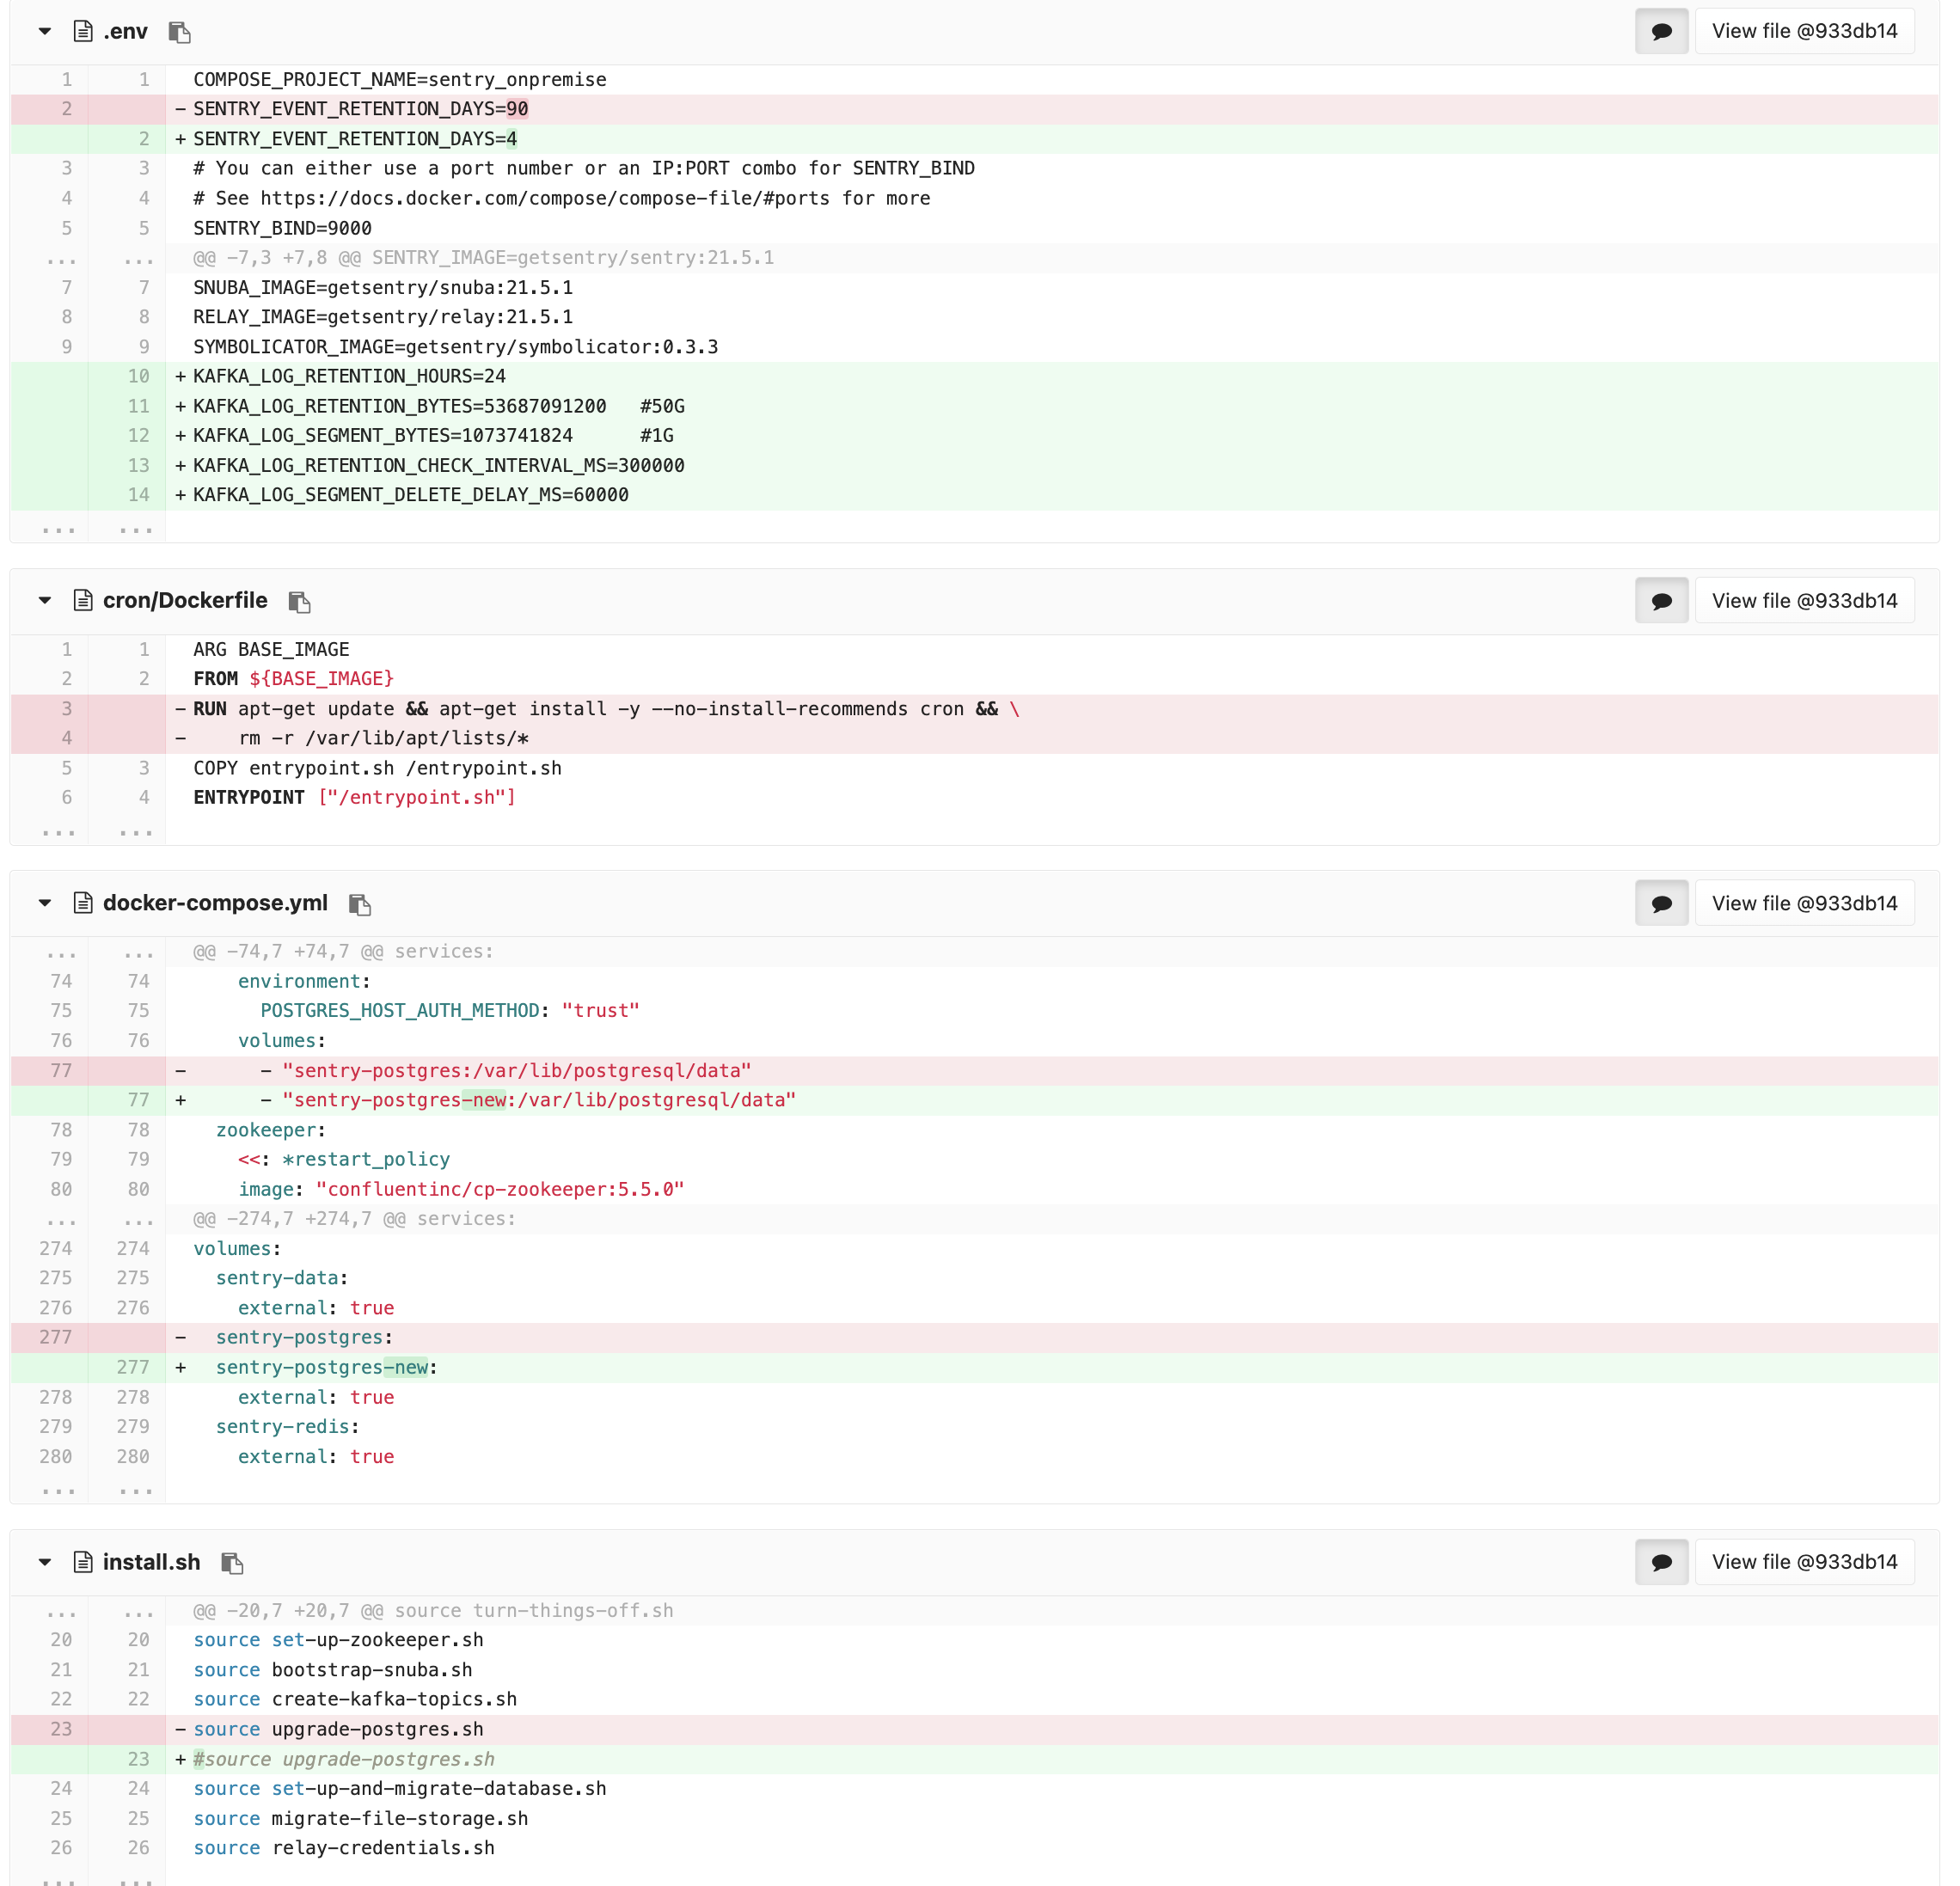Collapse the docker-compose.yml diff section
Viewport: 1960px width, 1886px height.
(44, 902)
